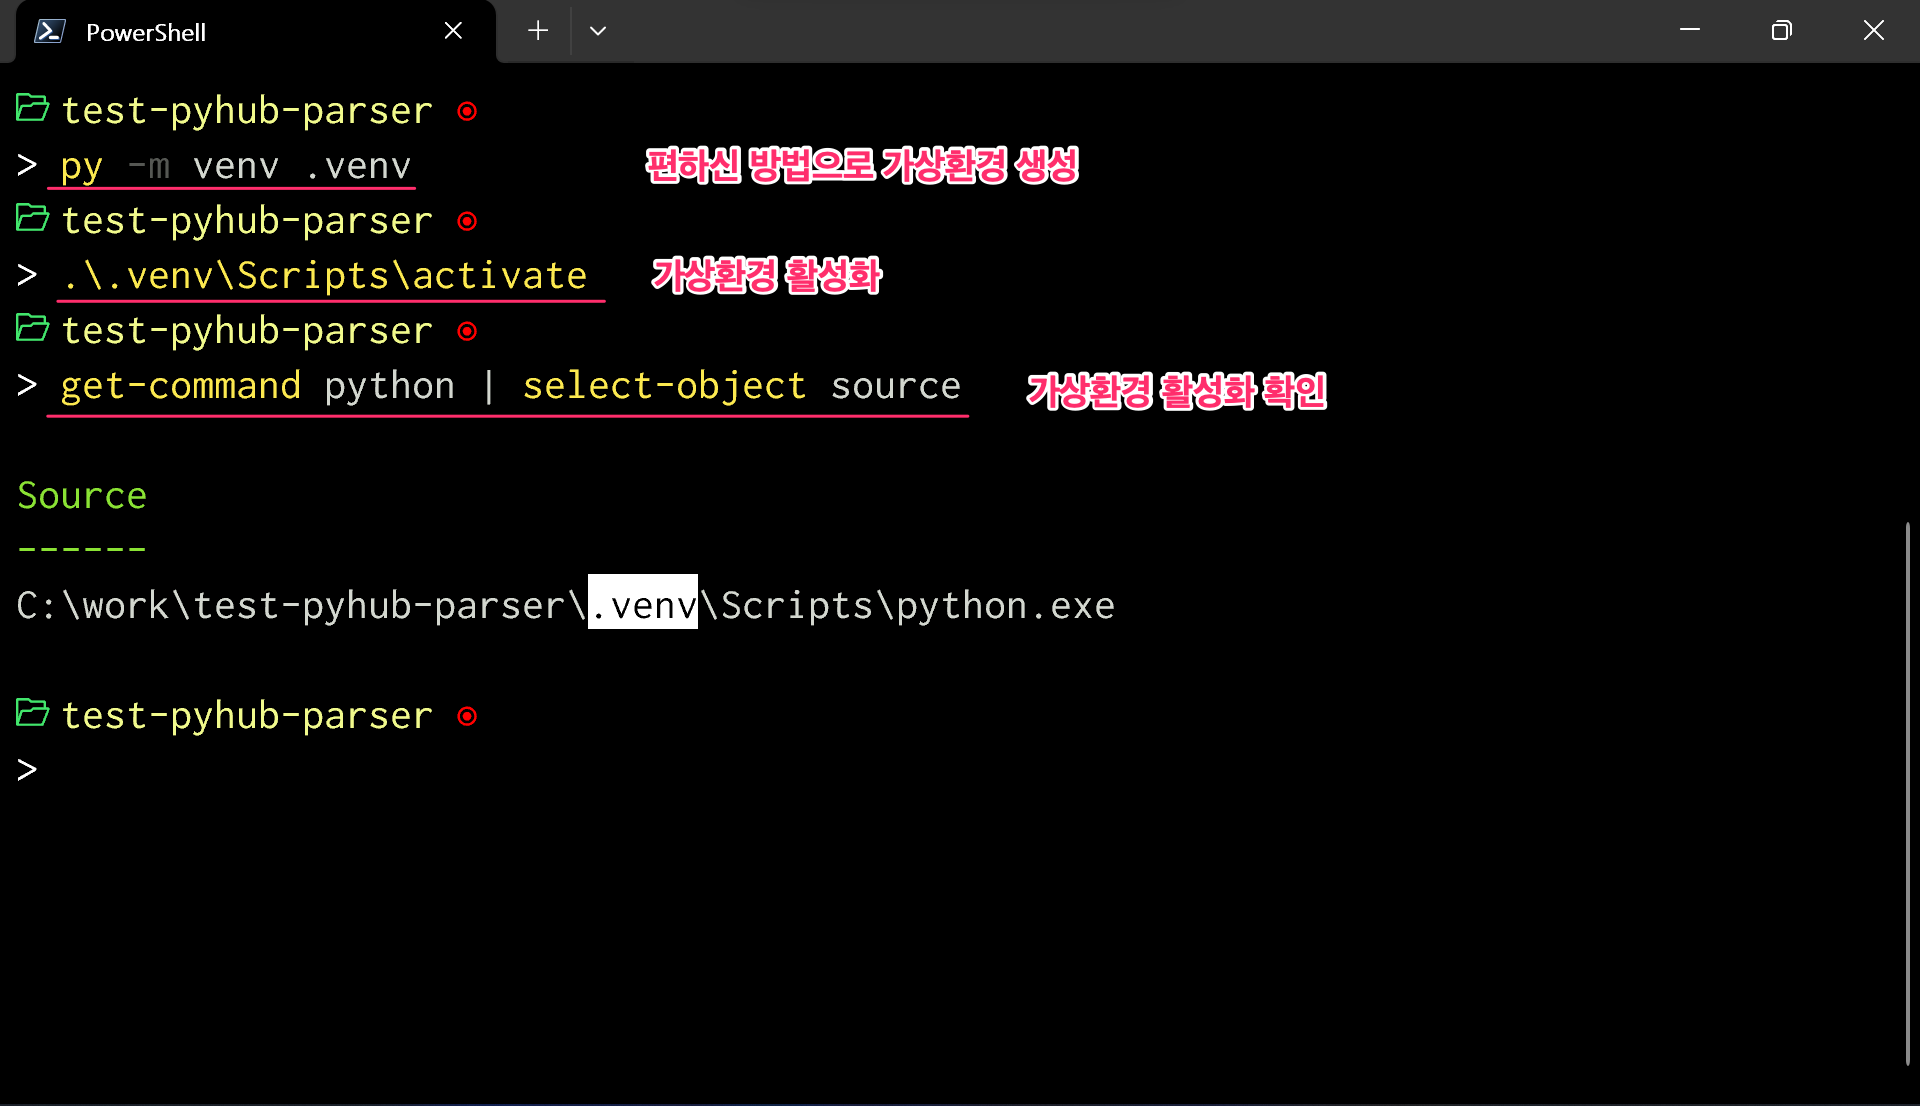Click the folder icon on the last prompt line

33,714
